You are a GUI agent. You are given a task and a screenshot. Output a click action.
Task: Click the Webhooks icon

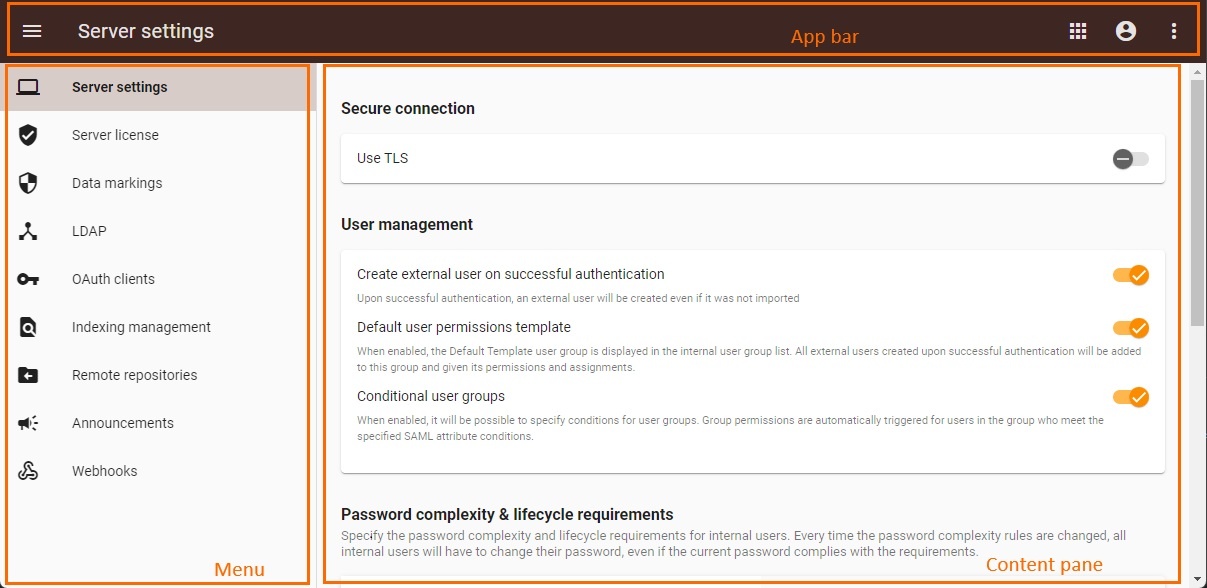(28, 471)
